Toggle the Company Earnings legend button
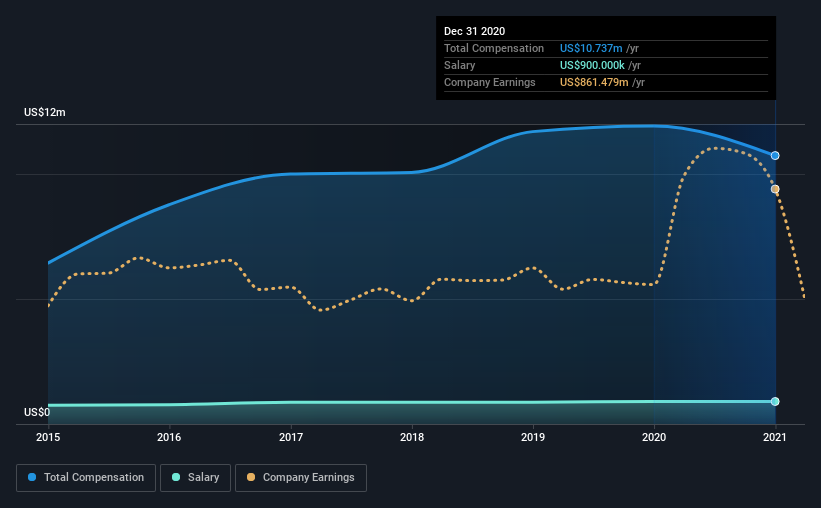Image resolution: width=821 pixels, height=508 pixels. click(x=301, y=478)
